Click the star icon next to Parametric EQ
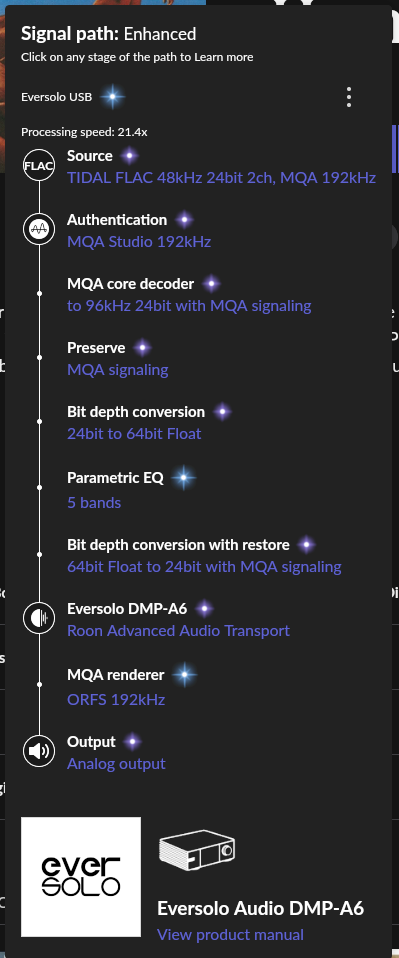The height and width of the screenshot is (958, 399). (183, 478)
